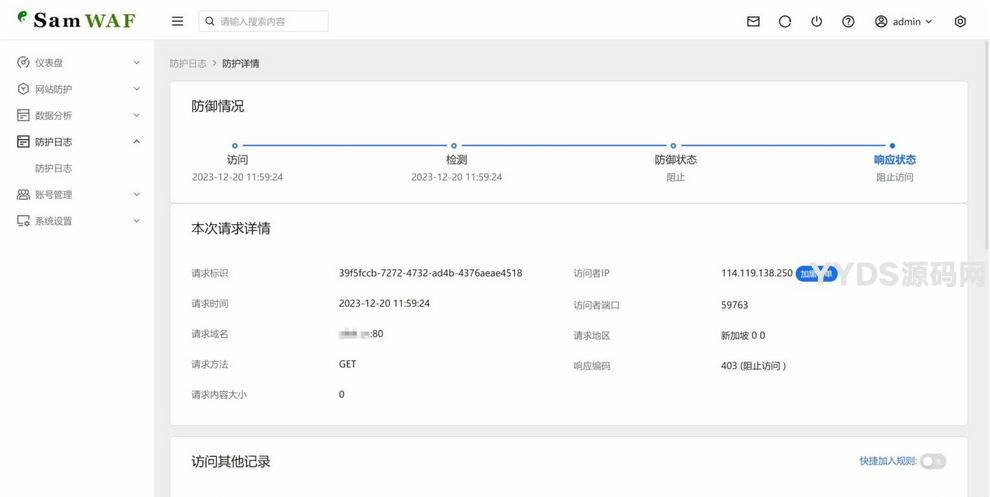Expand the 系统设置 sidebar menu

coord(78,221)
